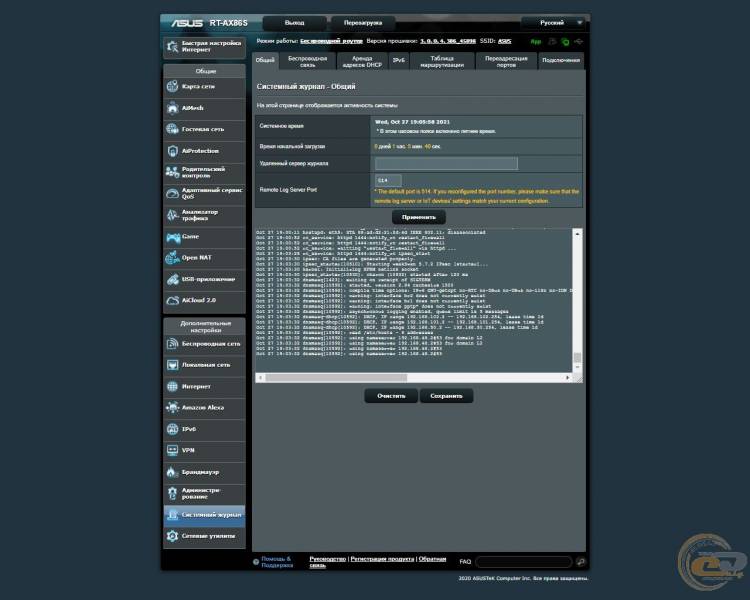Focus the remote log server address field
The height and width of the screenshot is (600, 750).
(446, 164)
